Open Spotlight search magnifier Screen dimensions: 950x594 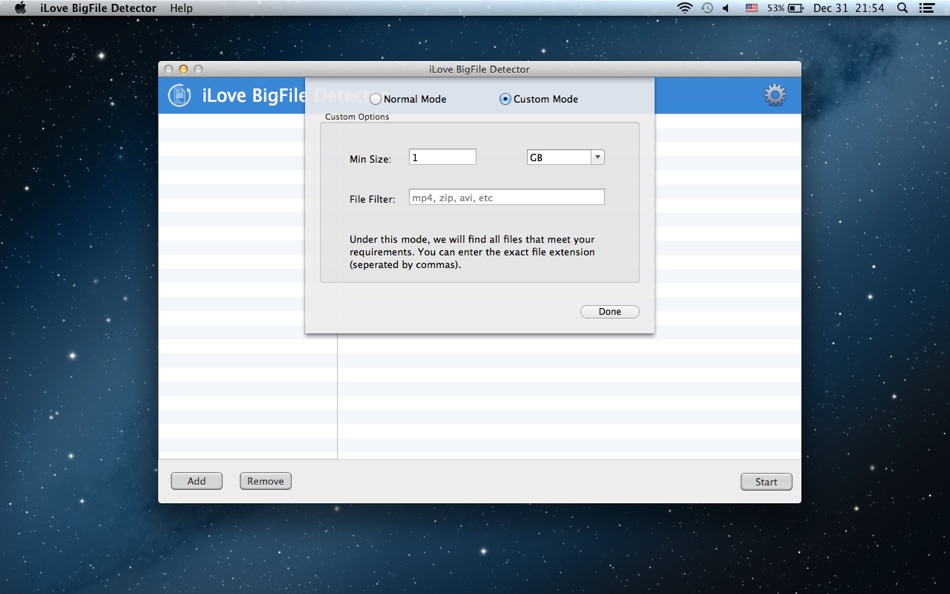pyautogui.click(x=902, y=8)
